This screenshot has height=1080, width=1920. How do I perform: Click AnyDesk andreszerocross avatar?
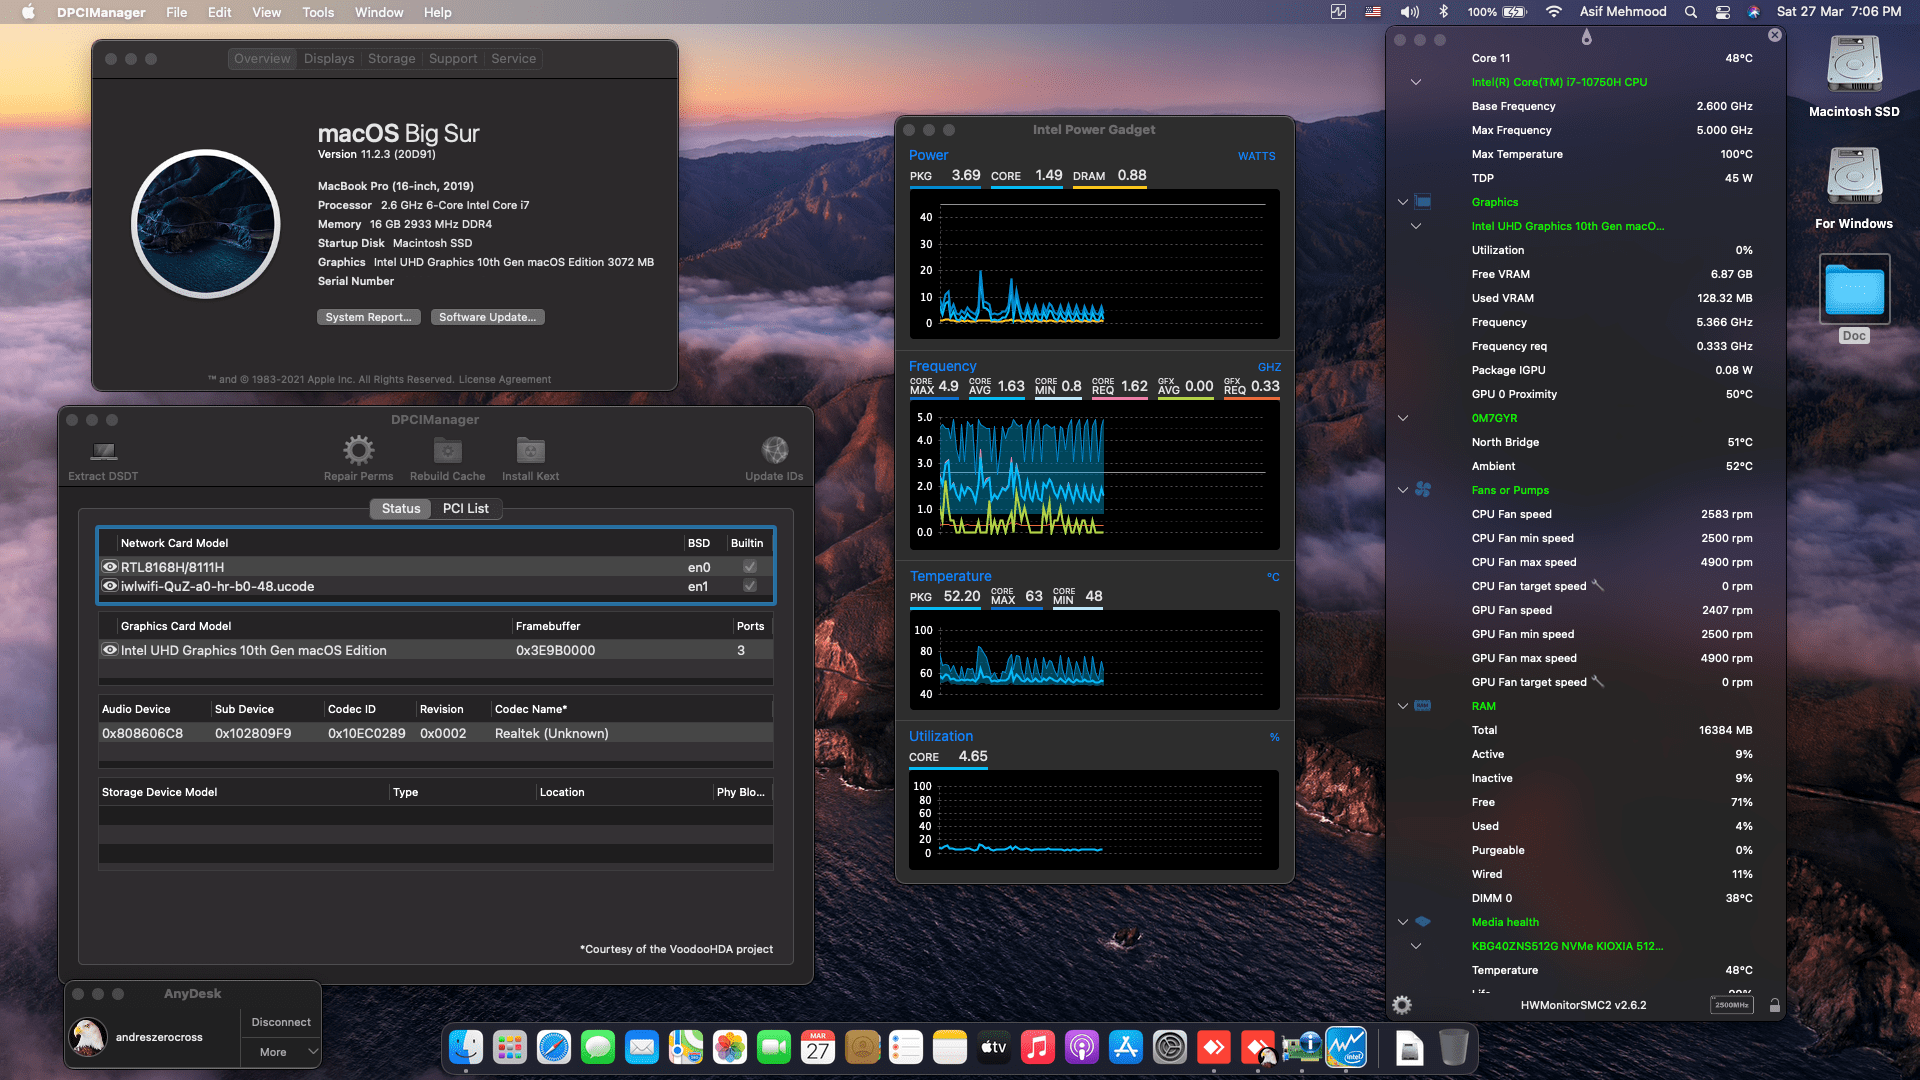88,1037
